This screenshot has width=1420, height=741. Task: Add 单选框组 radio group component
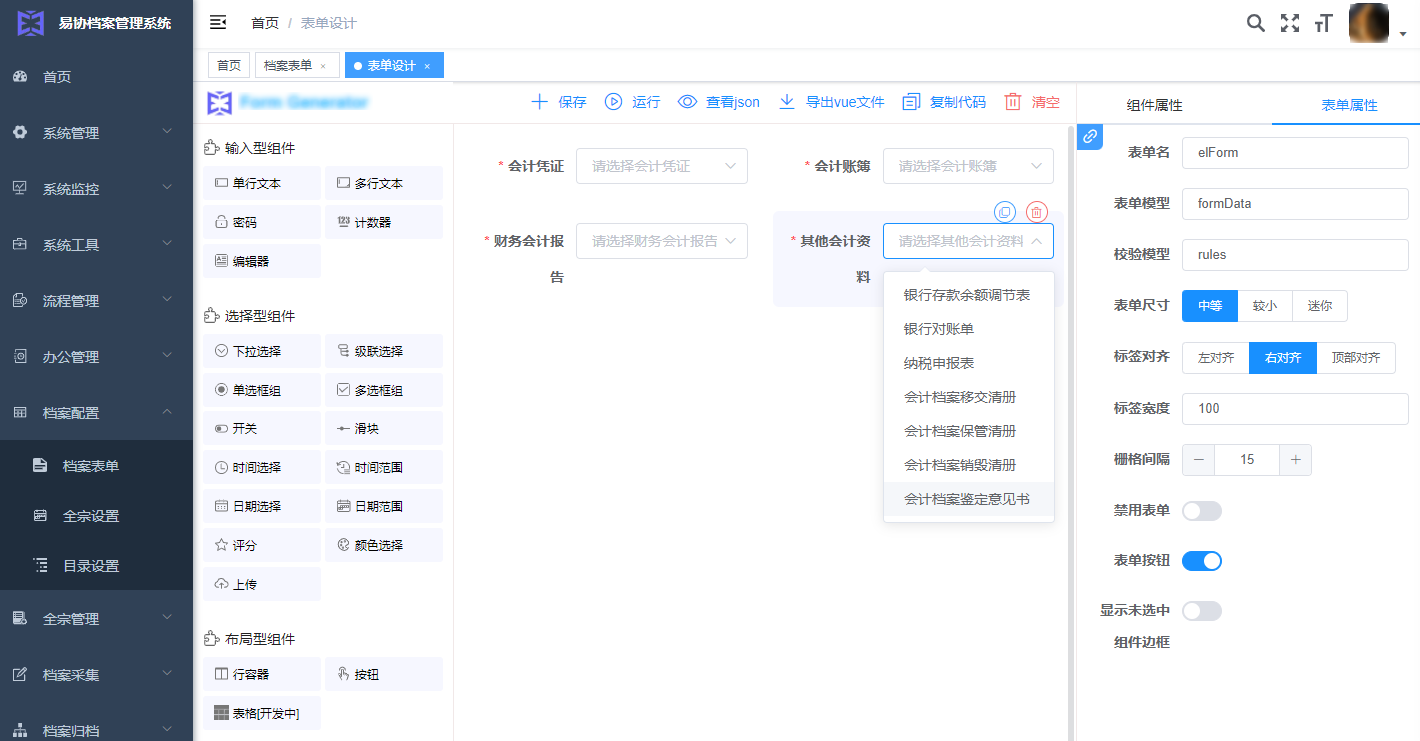(262, 390)
